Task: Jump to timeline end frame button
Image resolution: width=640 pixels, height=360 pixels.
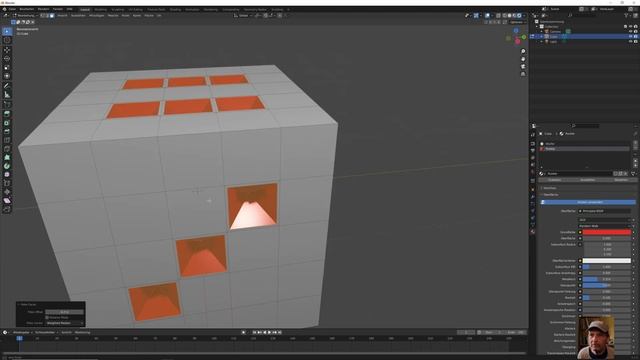Action: [280, 332]
